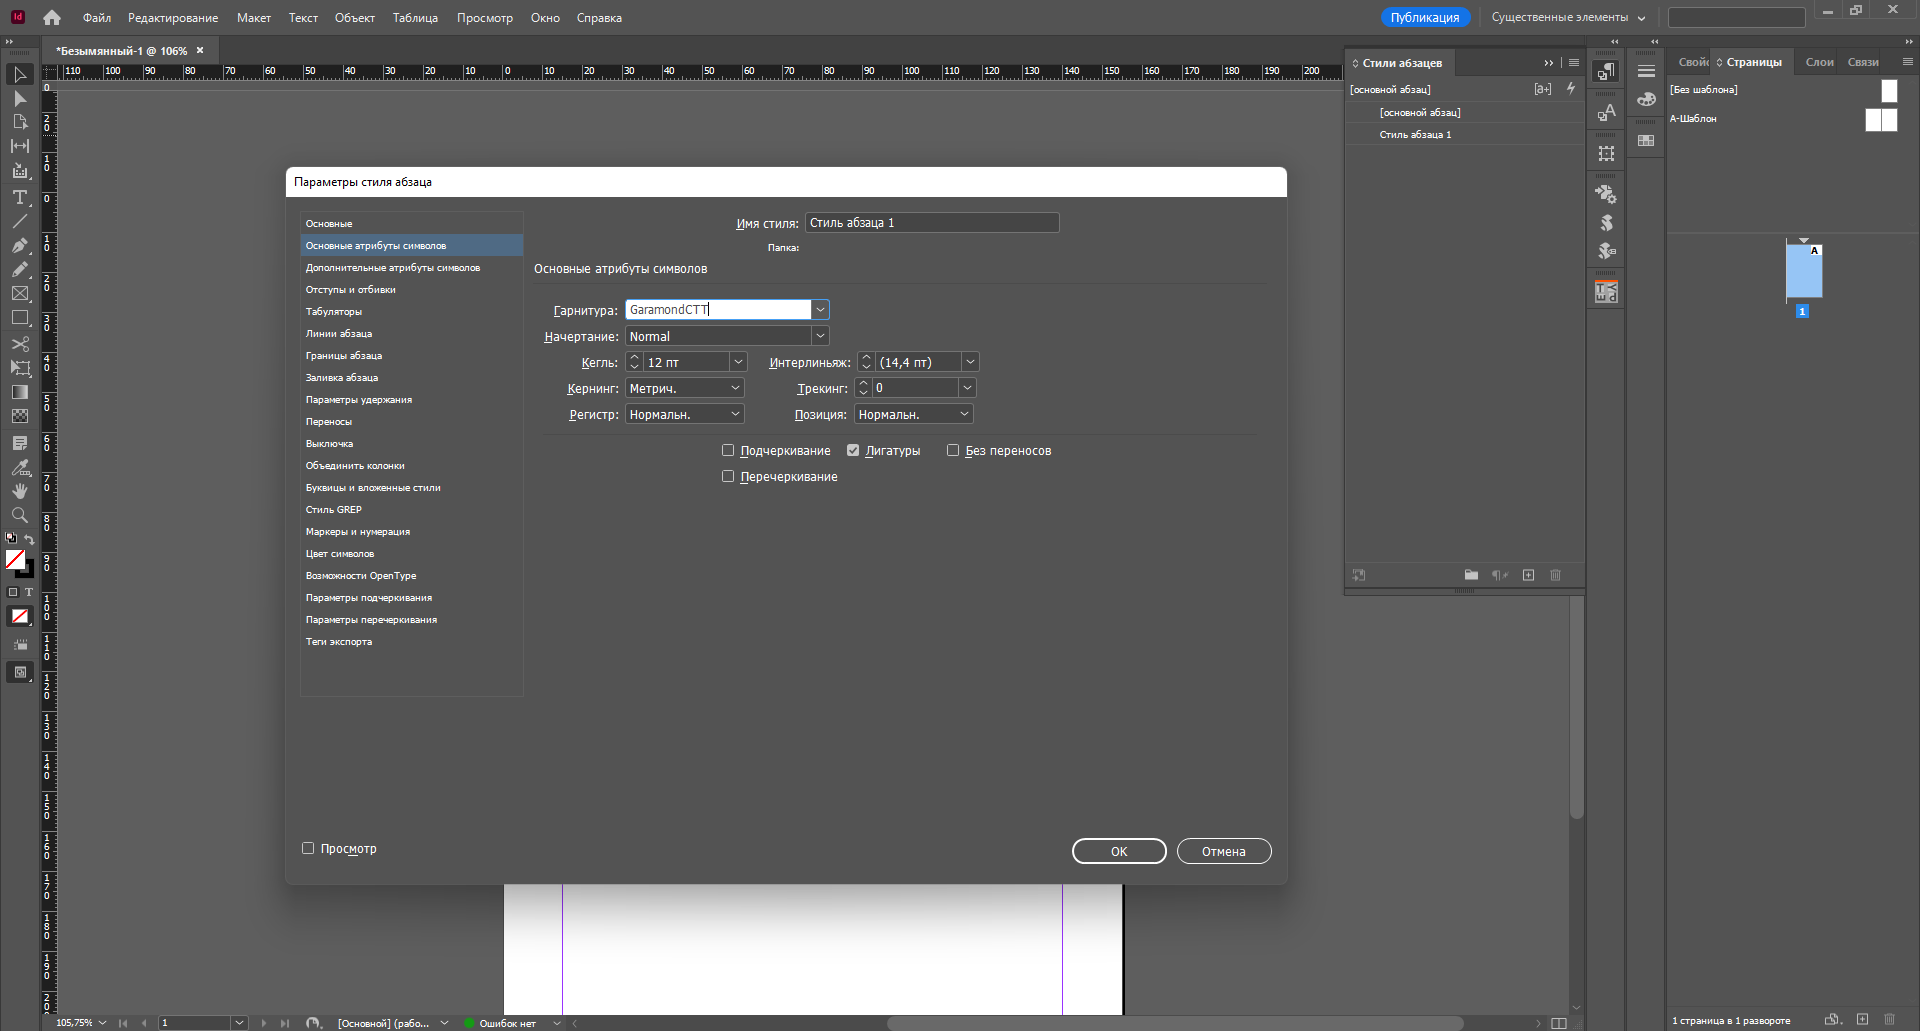The width and height of the screenshot is (1920, 1031).
Task: Select the Rectangle Frame tool
Action: click(x=19, y=294)
